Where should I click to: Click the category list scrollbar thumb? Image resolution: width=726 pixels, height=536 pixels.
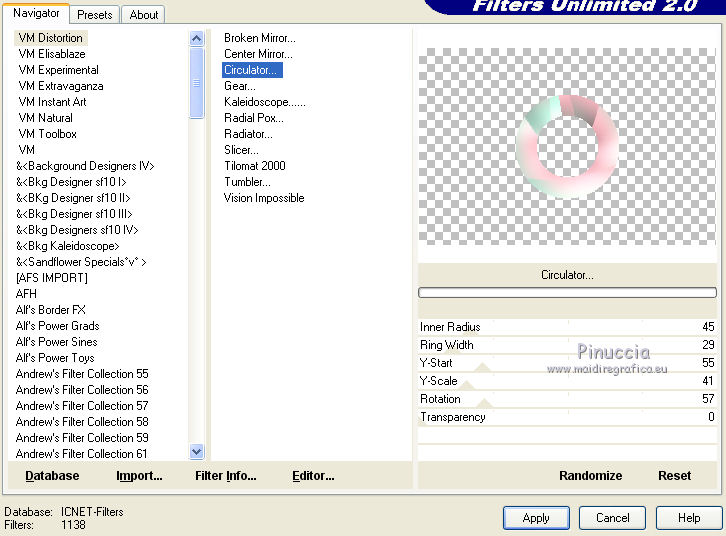click(197, 83)
